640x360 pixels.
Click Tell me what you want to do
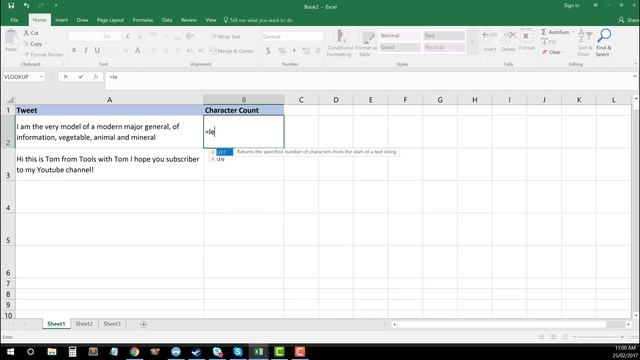258,20
